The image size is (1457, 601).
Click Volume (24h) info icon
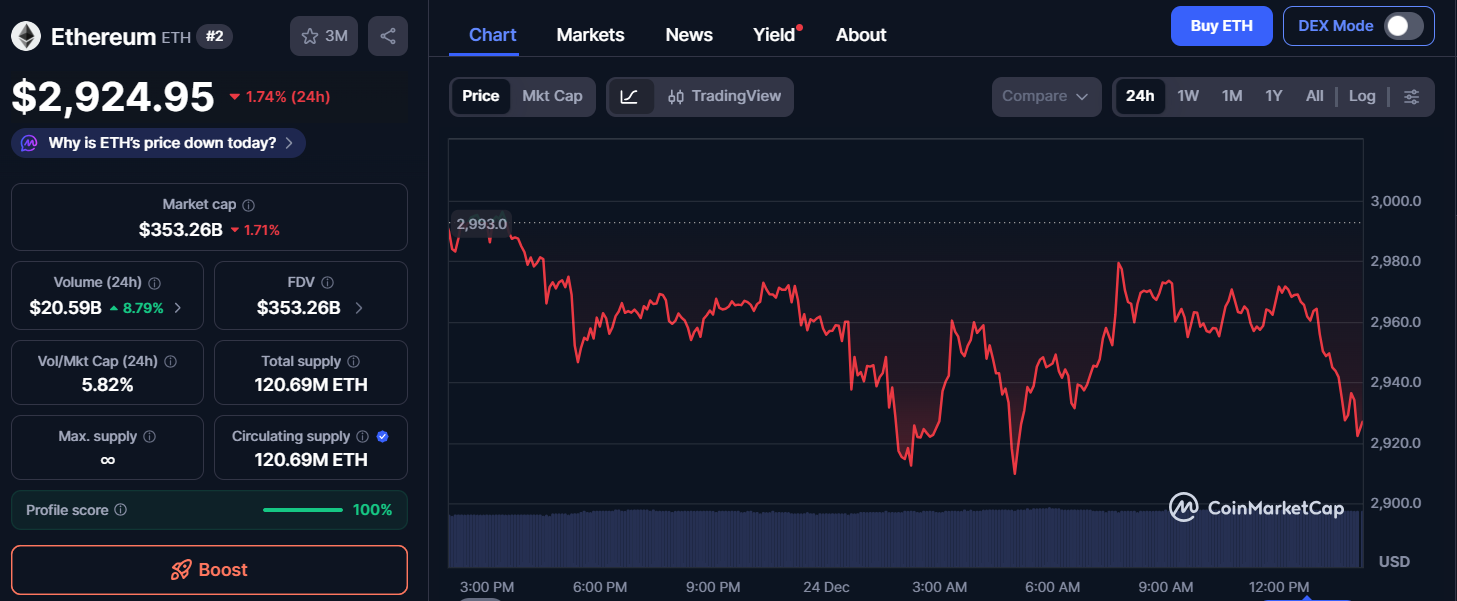pyautogui.click(x=155, y=283)
